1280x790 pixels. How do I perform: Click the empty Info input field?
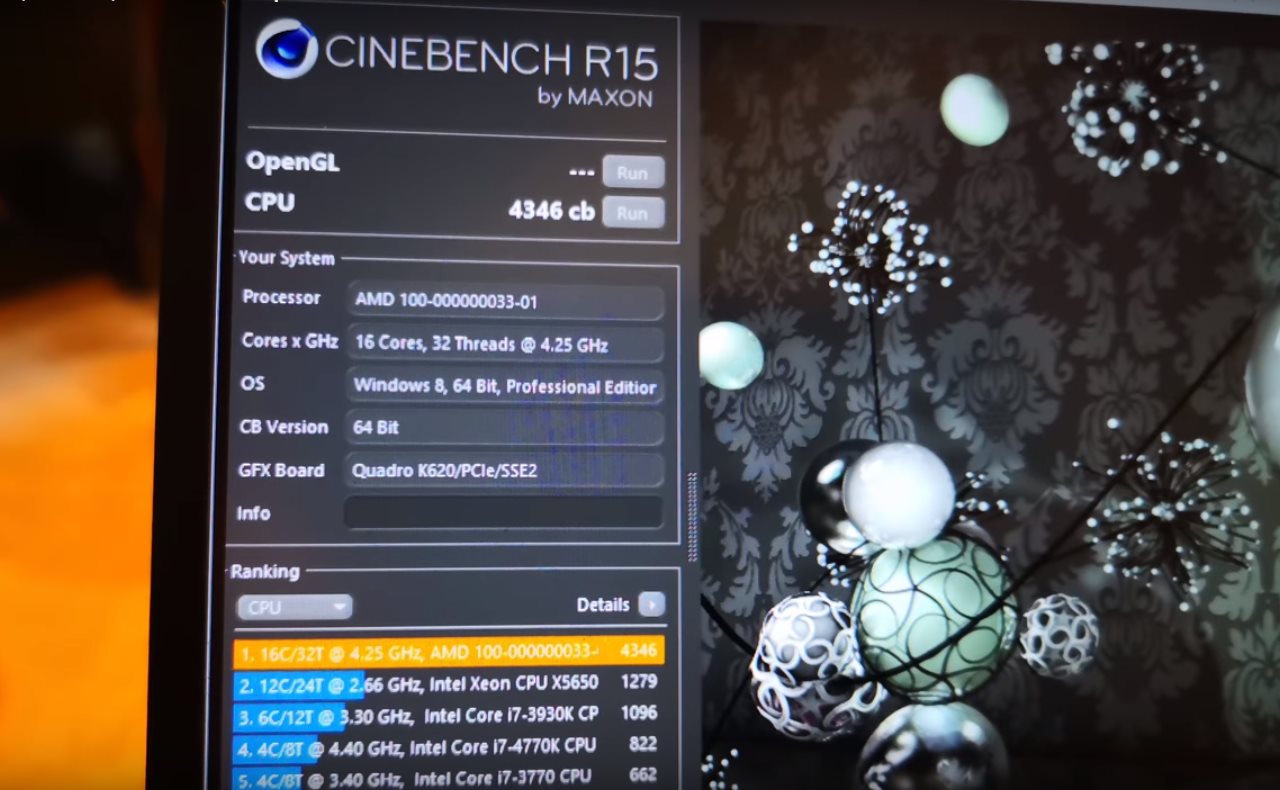pos(503,512)
